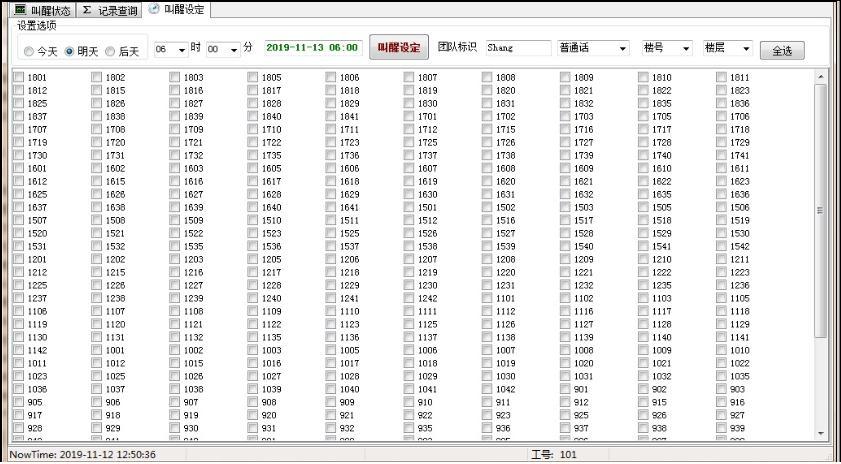This screenshot has height=464, width=841.
Task: Enable checkbox for room 1242
Action: click(x=409, y=298)
